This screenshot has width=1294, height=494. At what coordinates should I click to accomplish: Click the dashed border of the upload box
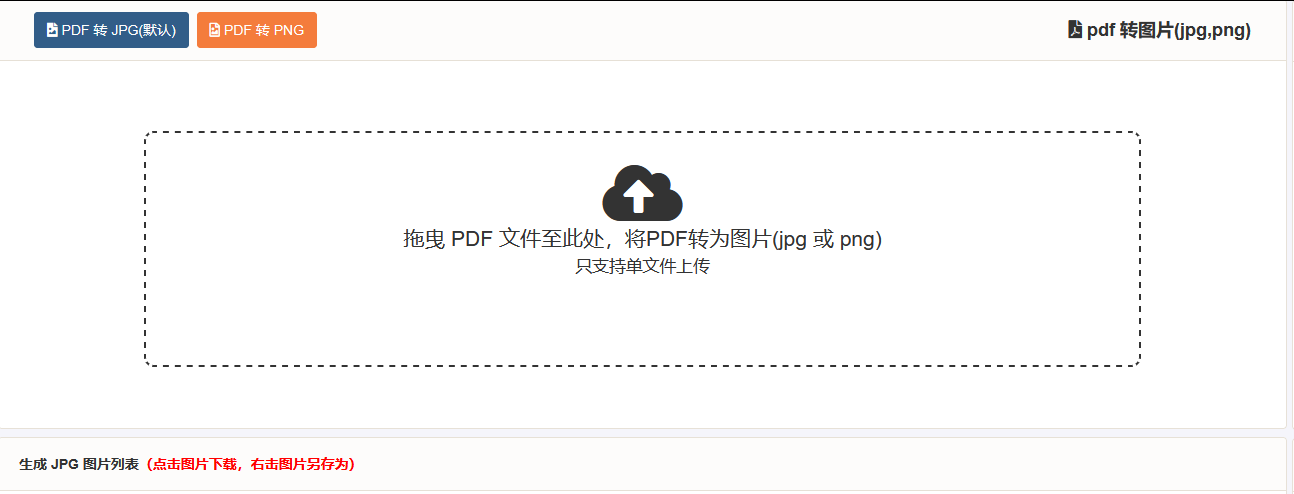point(642,132)
